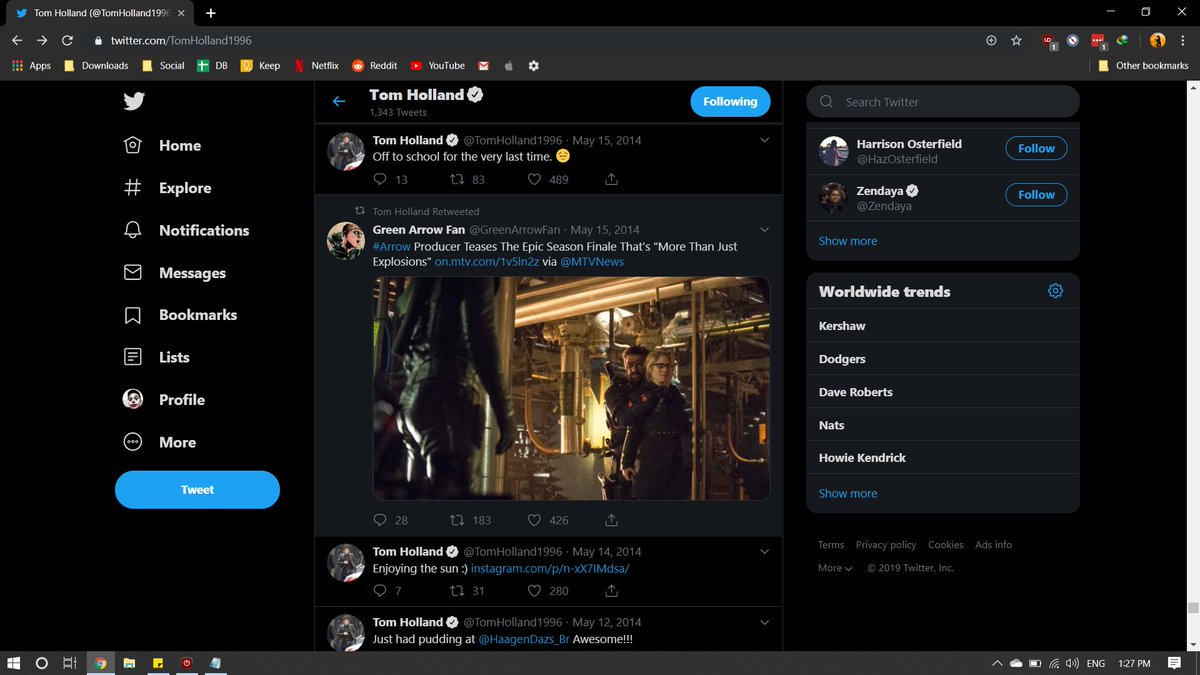Open dropdown caret on the pudding tweet
This screenshot has width=1200, height=675.
pyautogui.click(x=765, y=622)
